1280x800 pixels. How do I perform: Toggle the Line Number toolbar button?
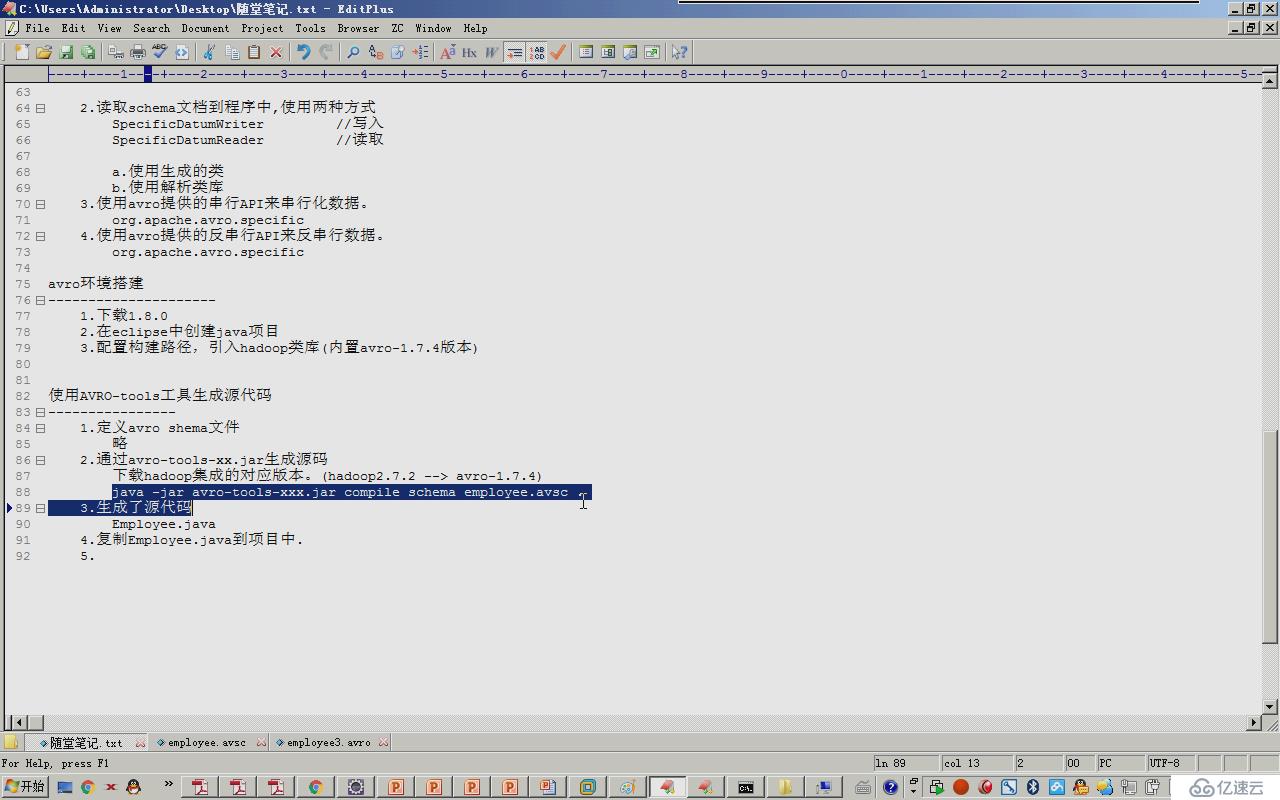click(x=537, y=52)
